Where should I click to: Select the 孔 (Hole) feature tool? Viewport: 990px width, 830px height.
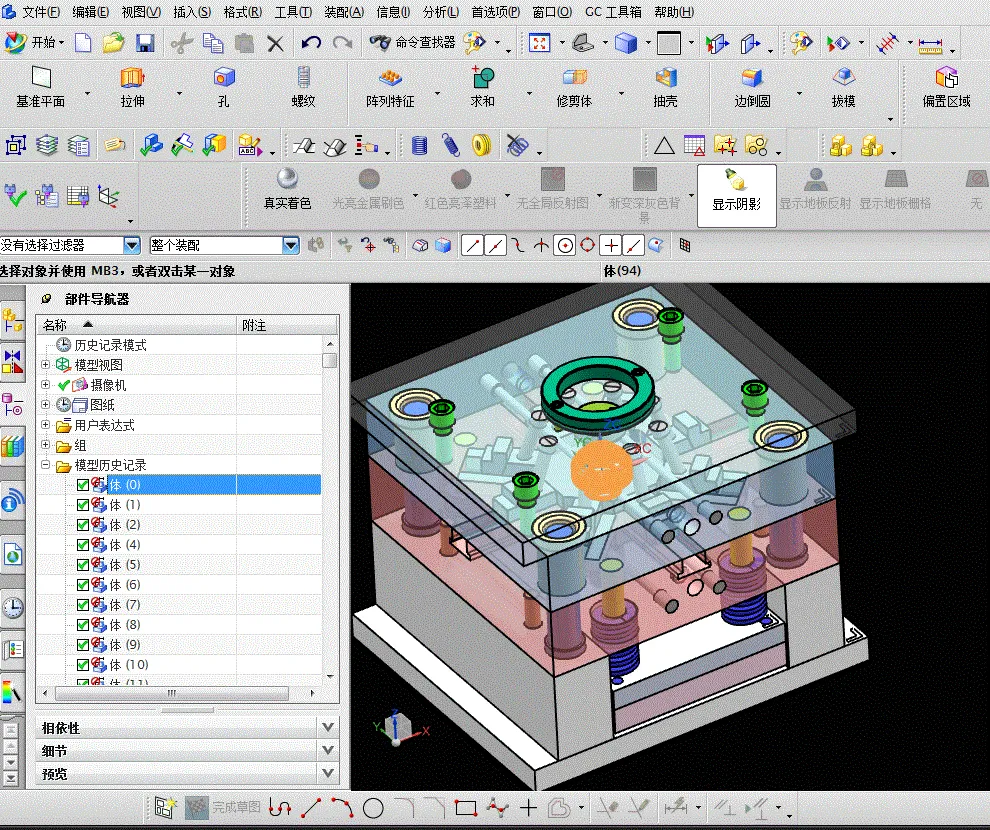click(x=223, y=79)
